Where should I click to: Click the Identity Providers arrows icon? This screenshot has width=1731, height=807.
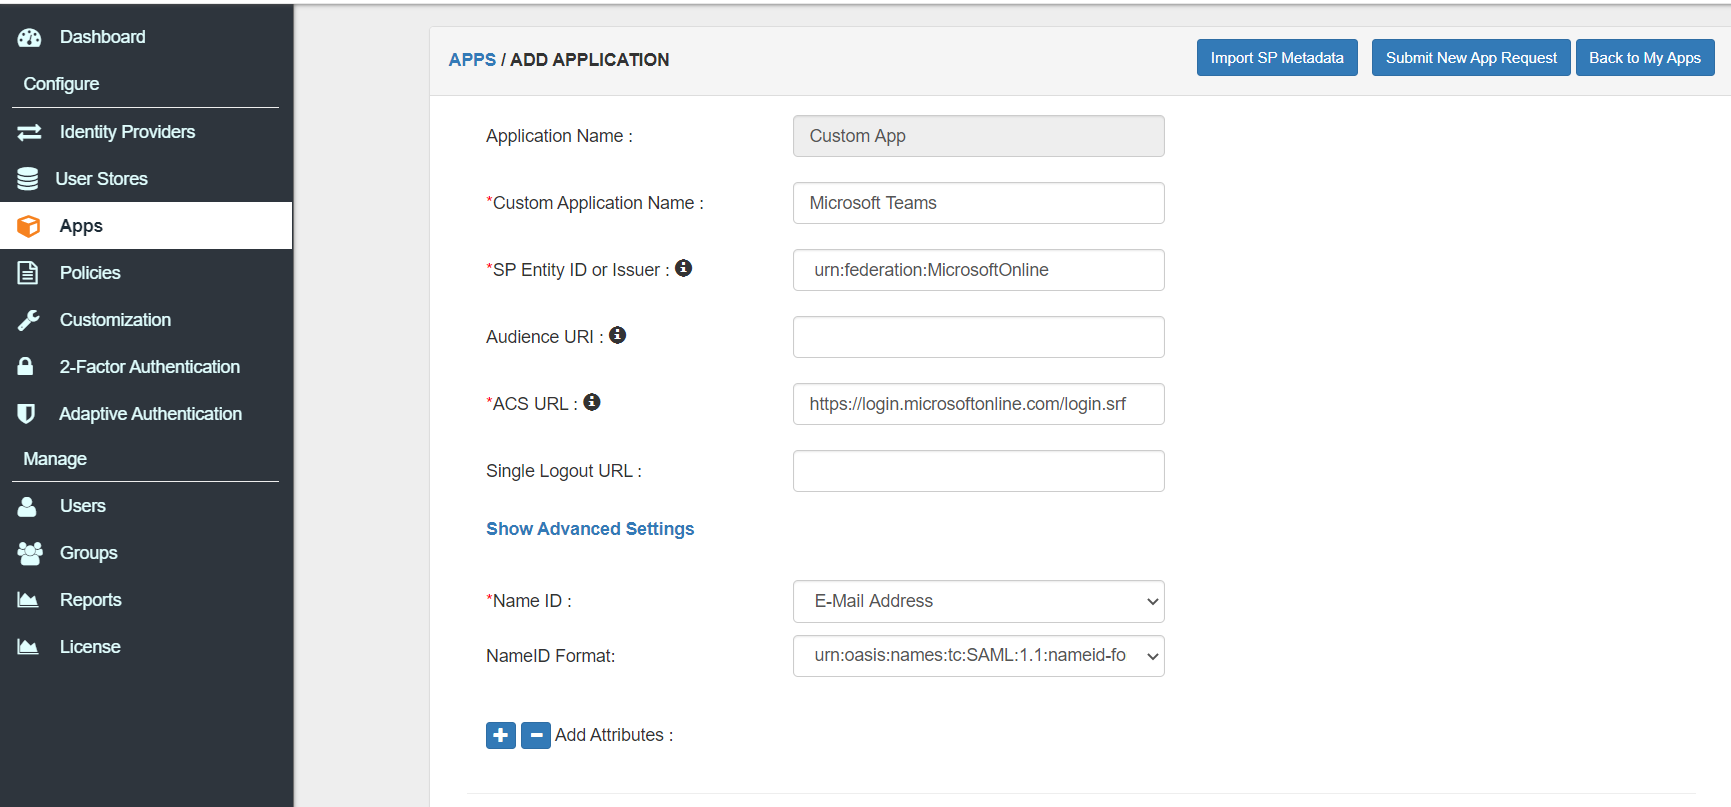[x=29, y=132]
